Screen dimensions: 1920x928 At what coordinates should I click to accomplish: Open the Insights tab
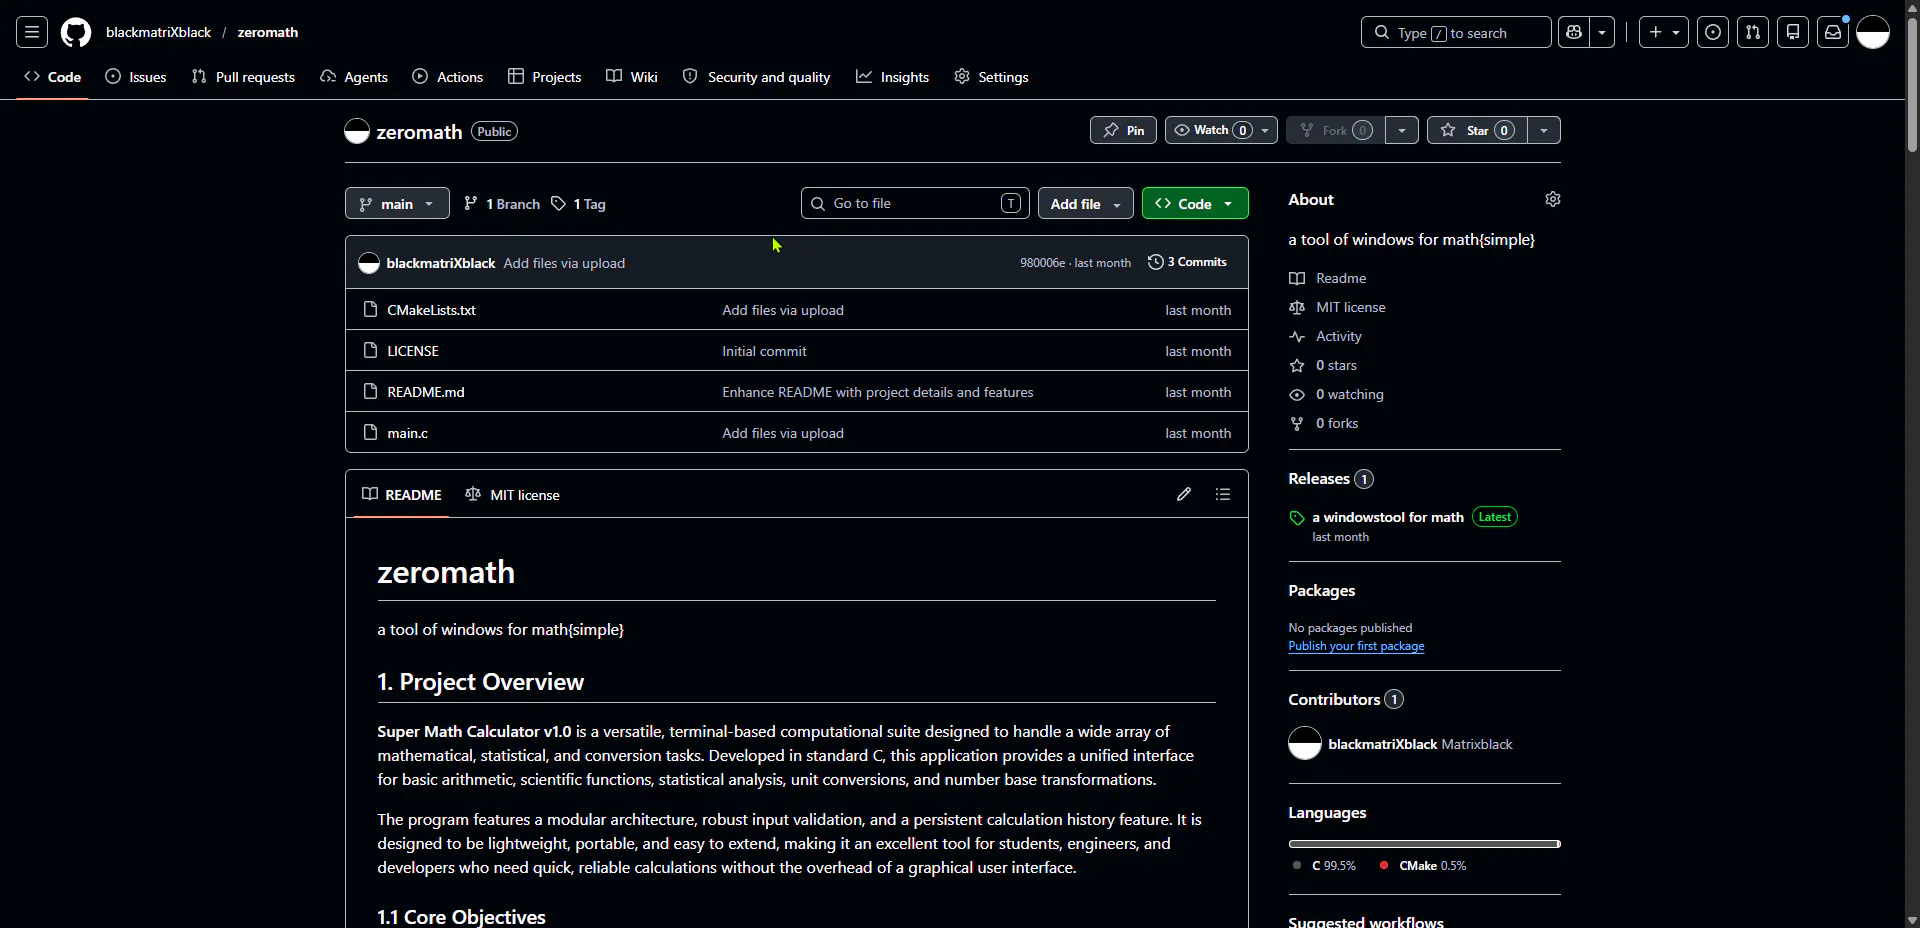point(892,77)
